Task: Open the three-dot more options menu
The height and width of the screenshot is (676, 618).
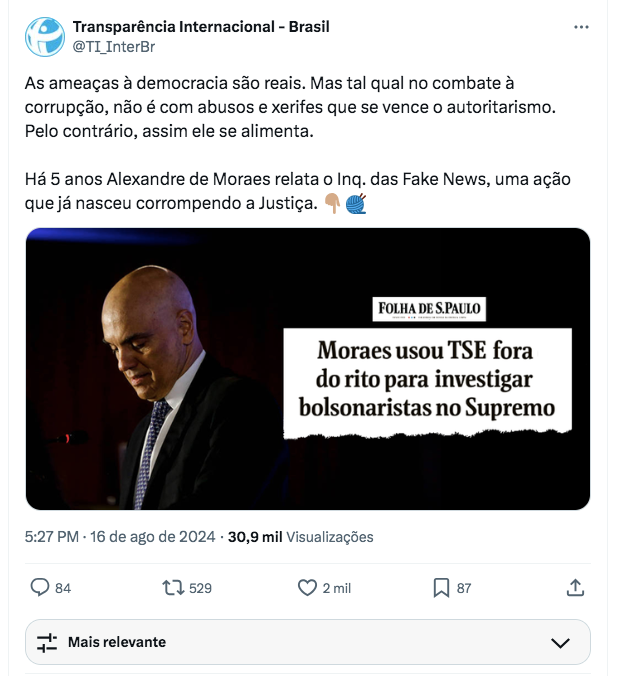Action: [581, 27]
